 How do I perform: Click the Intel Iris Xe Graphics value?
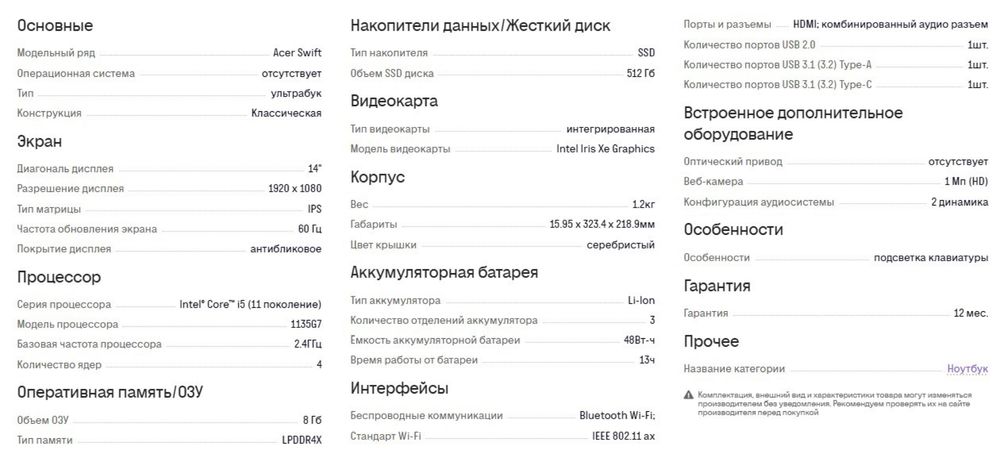pyautogui.click(x=605, y=149)
